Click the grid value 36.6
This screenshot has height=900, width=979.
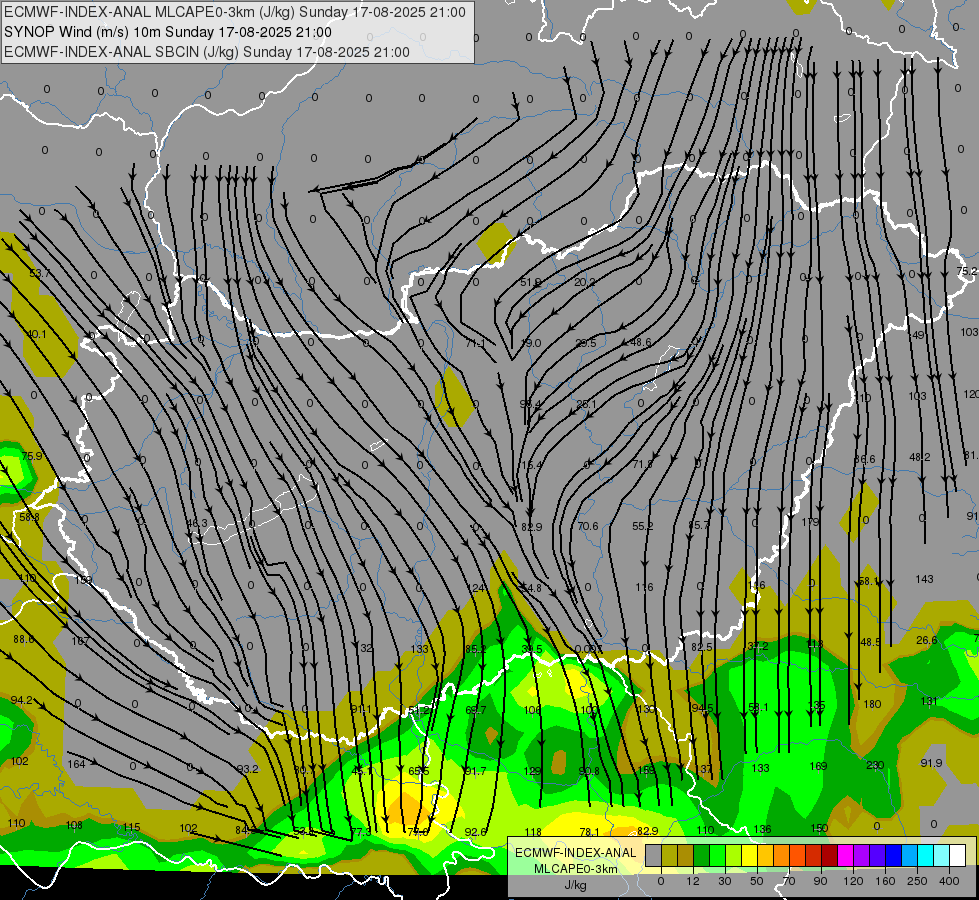[x=865, y=459]
